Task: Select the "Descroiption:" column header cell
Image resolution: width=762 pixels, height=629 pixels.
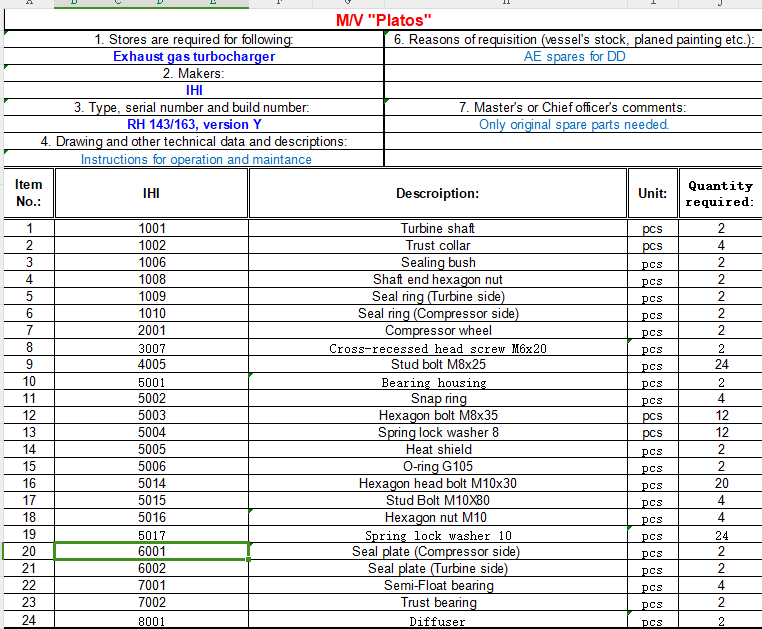Action: click(437, 193)
